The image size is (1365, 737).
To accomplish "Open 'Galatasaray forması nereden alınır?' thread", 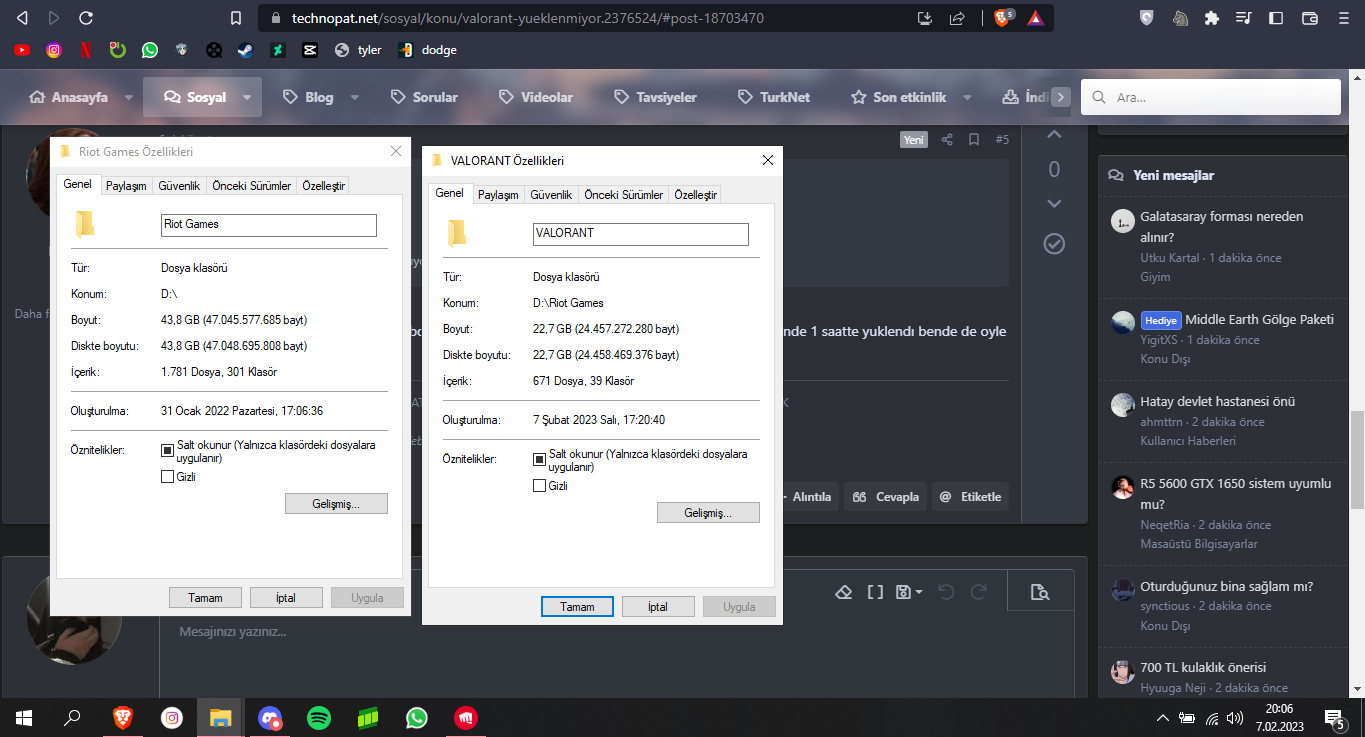I will pyautogui.click(x=1221, y=227).
